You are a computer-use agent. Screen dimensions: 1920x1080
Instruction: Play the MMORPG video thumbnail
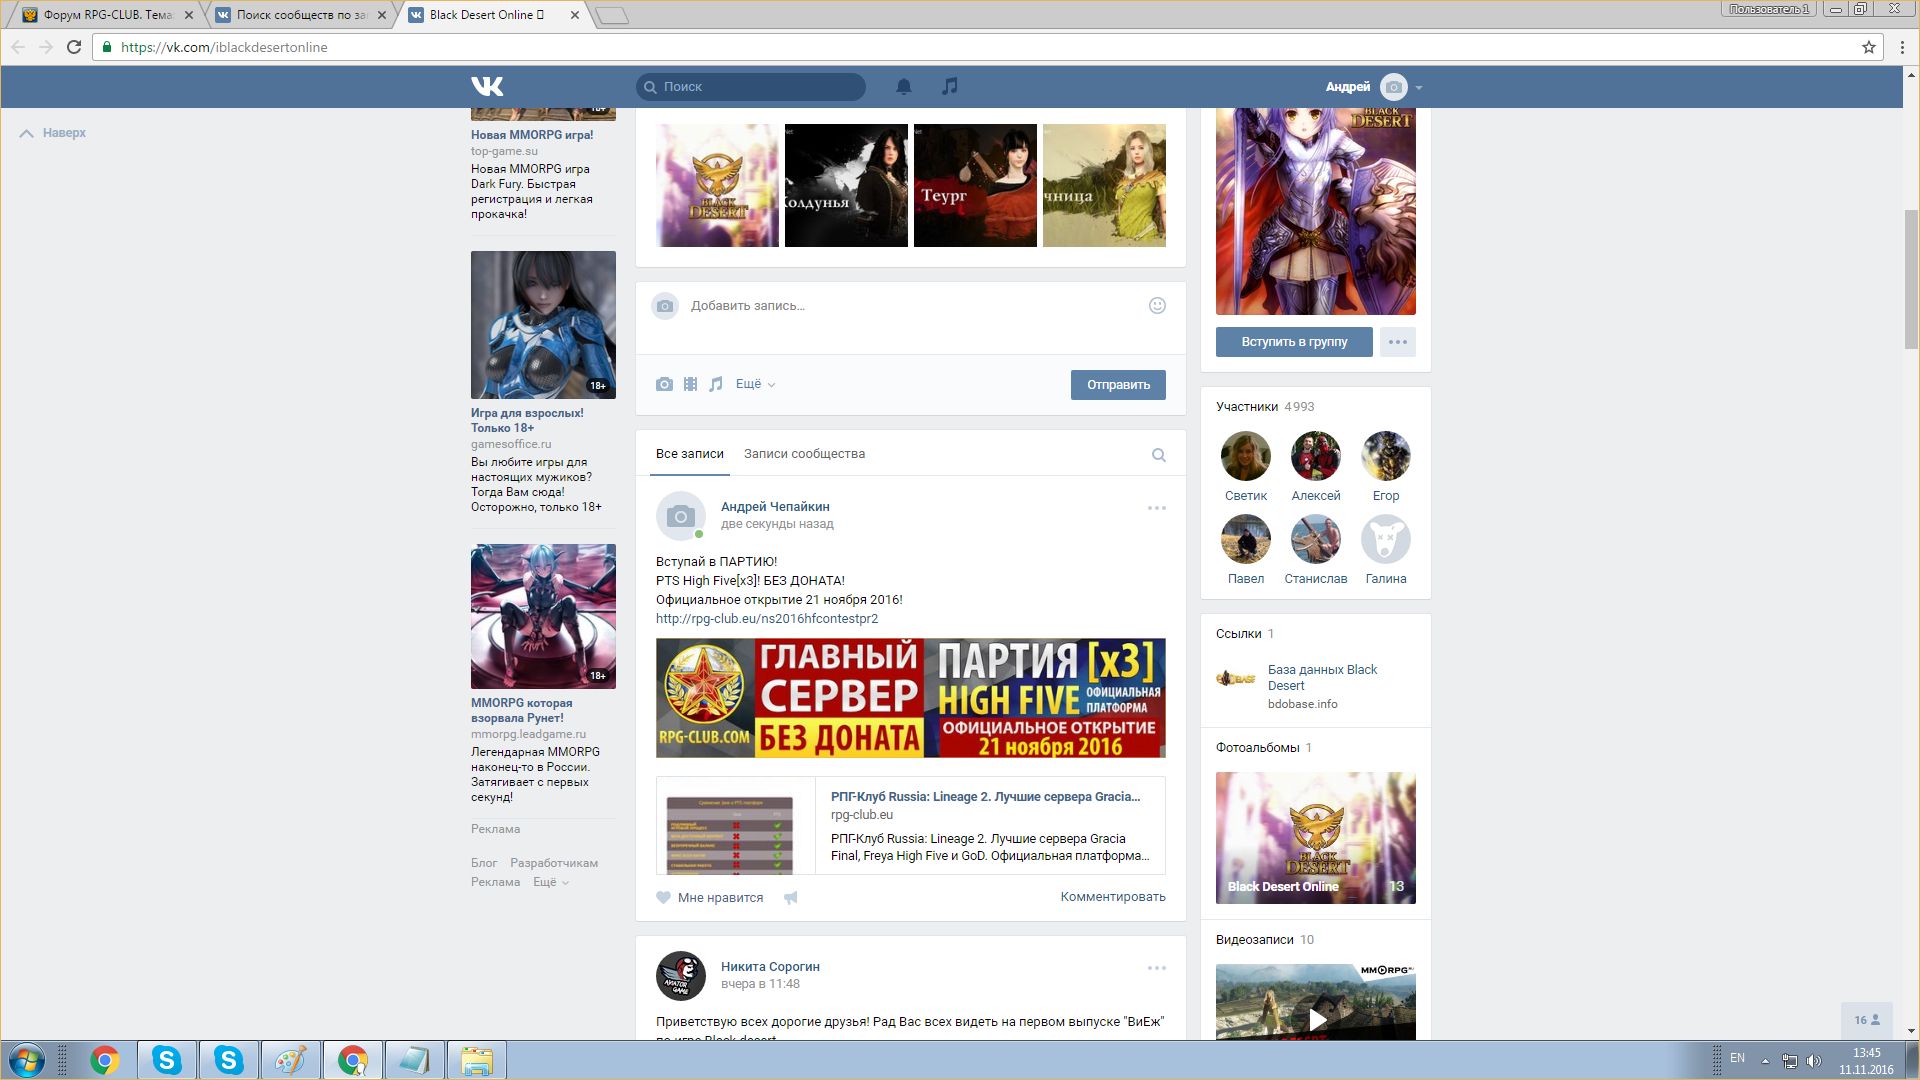pos(1317,1018)
